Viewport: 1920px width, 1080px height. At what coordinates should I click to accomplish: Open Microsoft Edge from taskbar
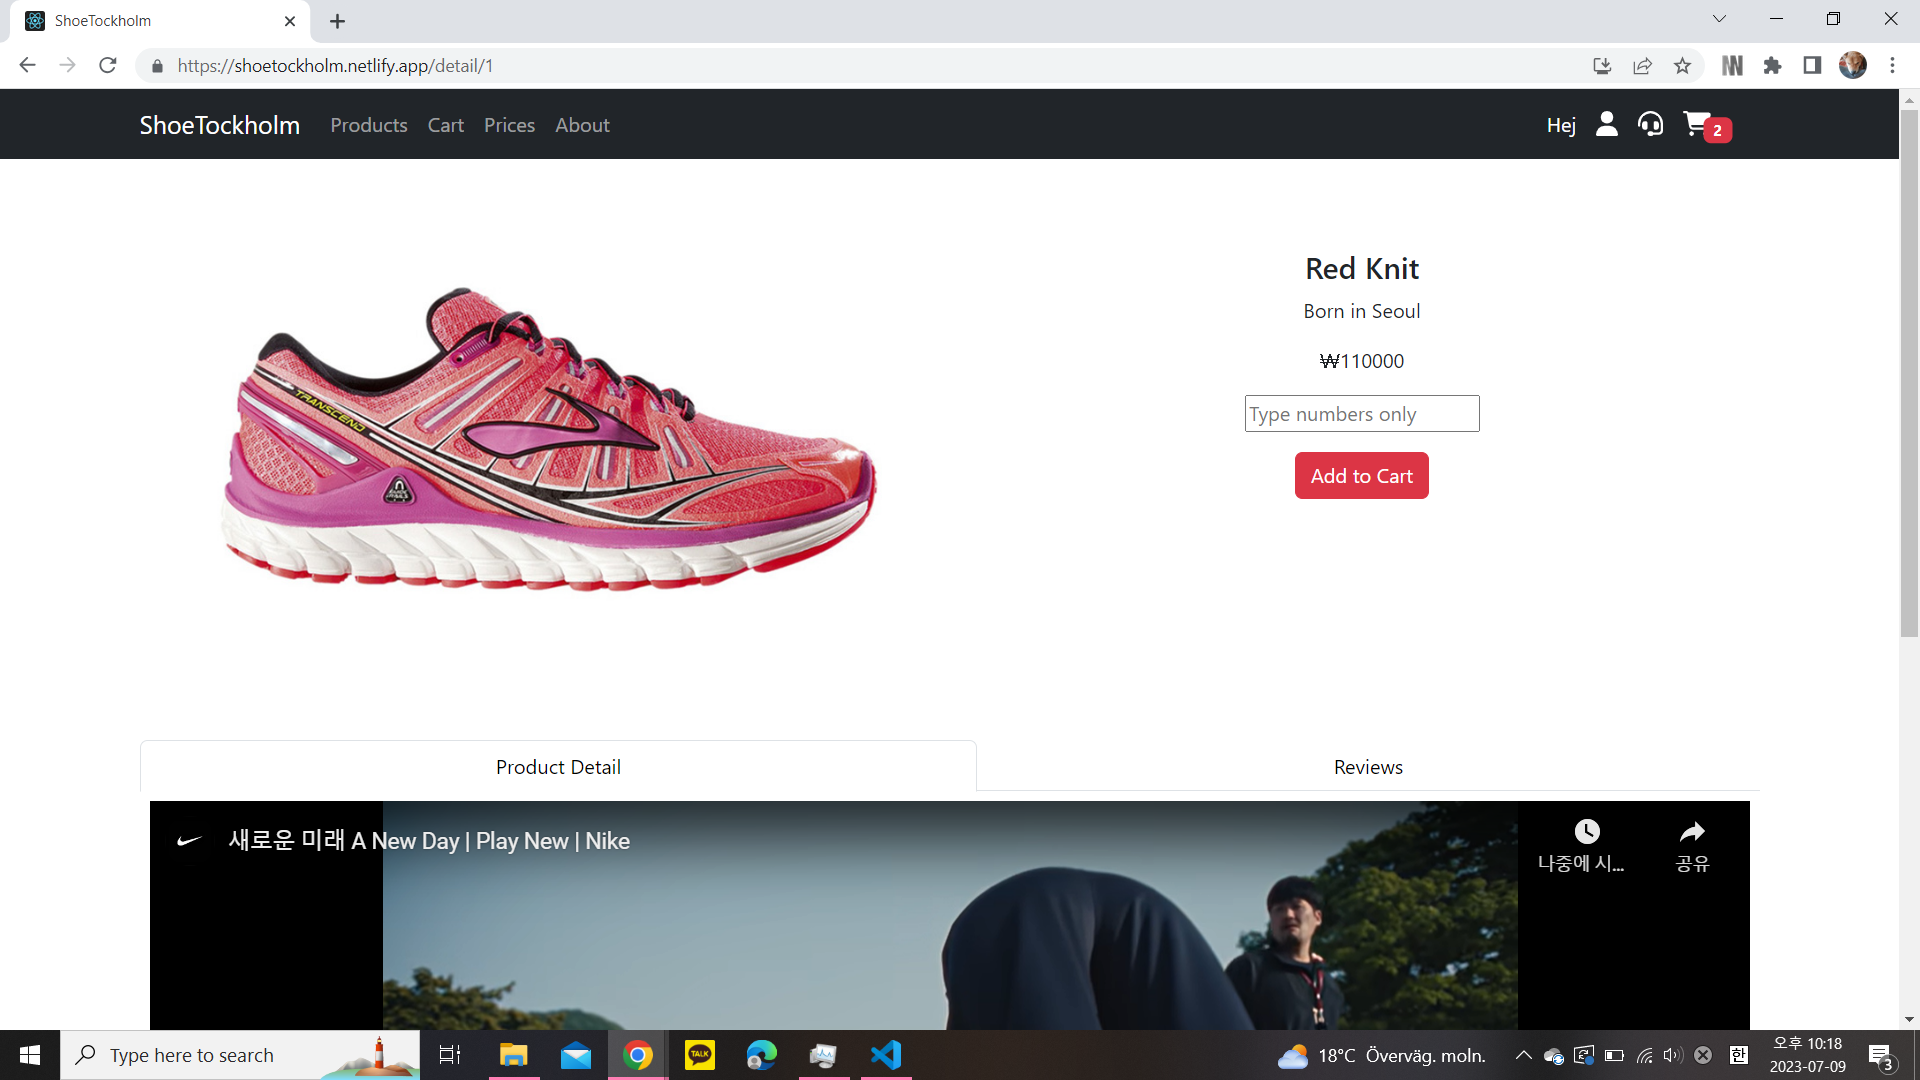coord(762,1055)
